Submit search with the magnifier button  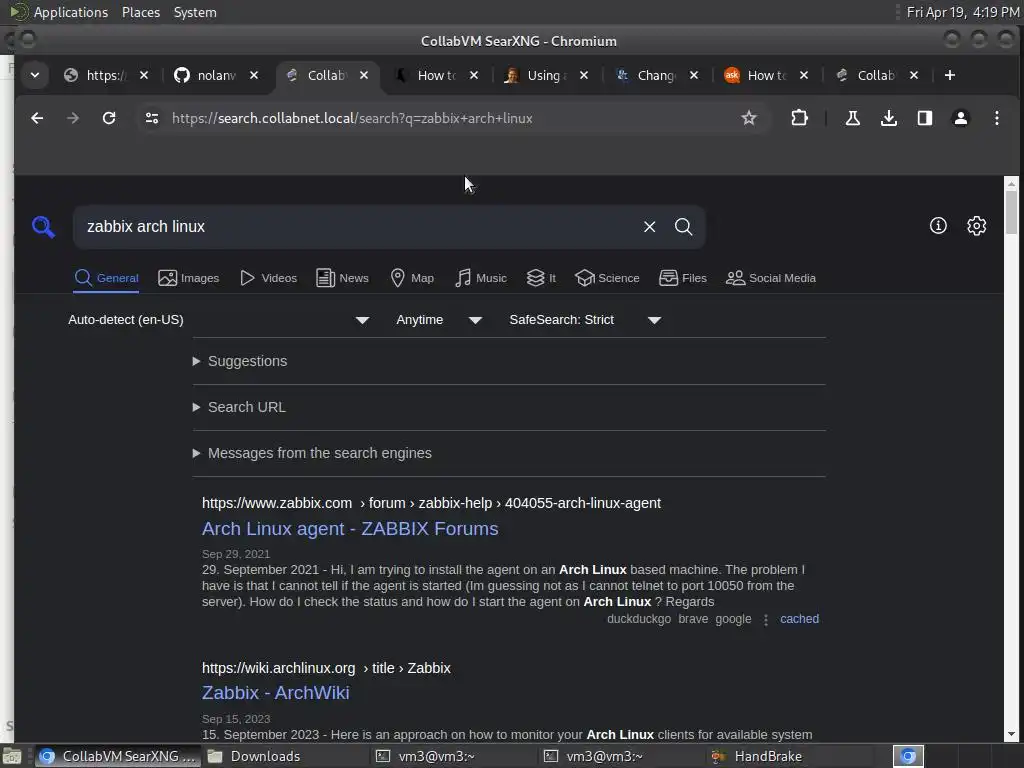(x=683, y=227)
